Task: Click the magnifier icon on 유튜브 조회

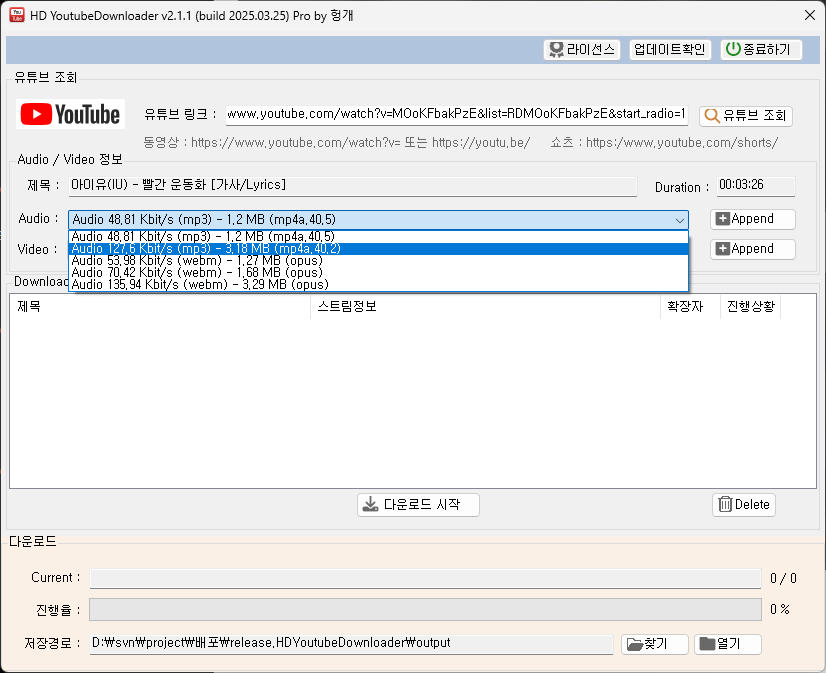Action: (x=712, y=115)
